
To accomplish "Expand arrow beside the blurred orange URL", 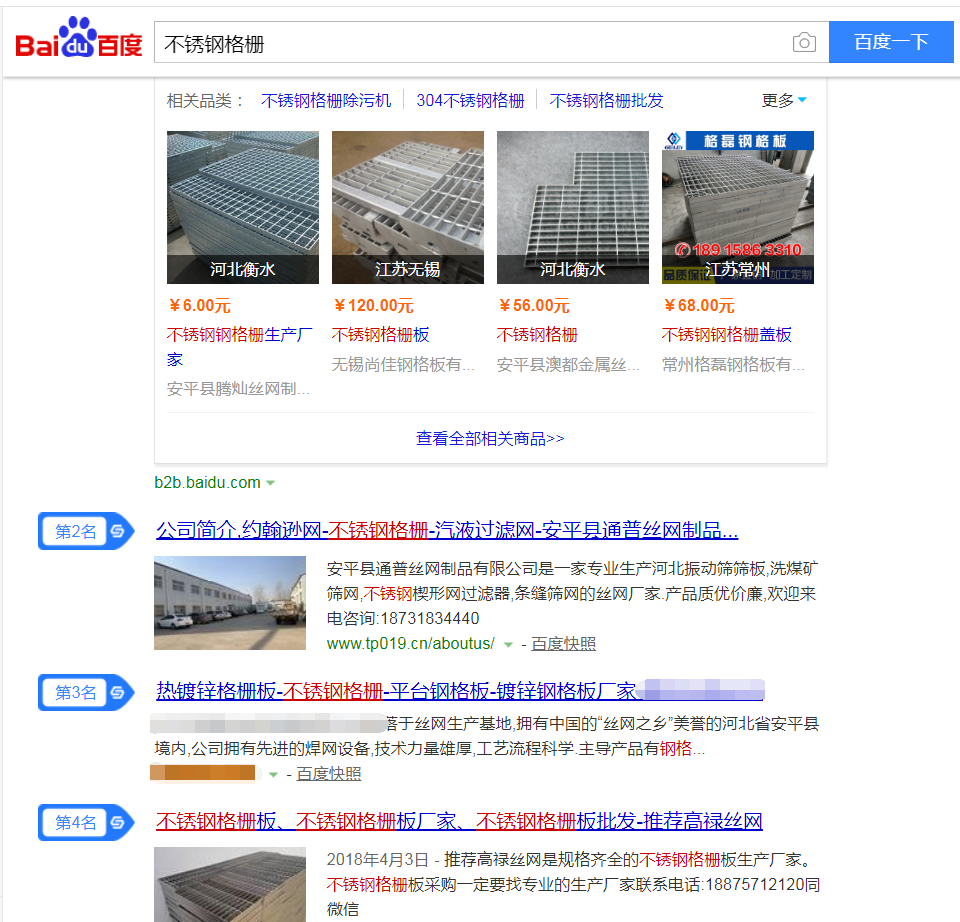I will 273,774.
